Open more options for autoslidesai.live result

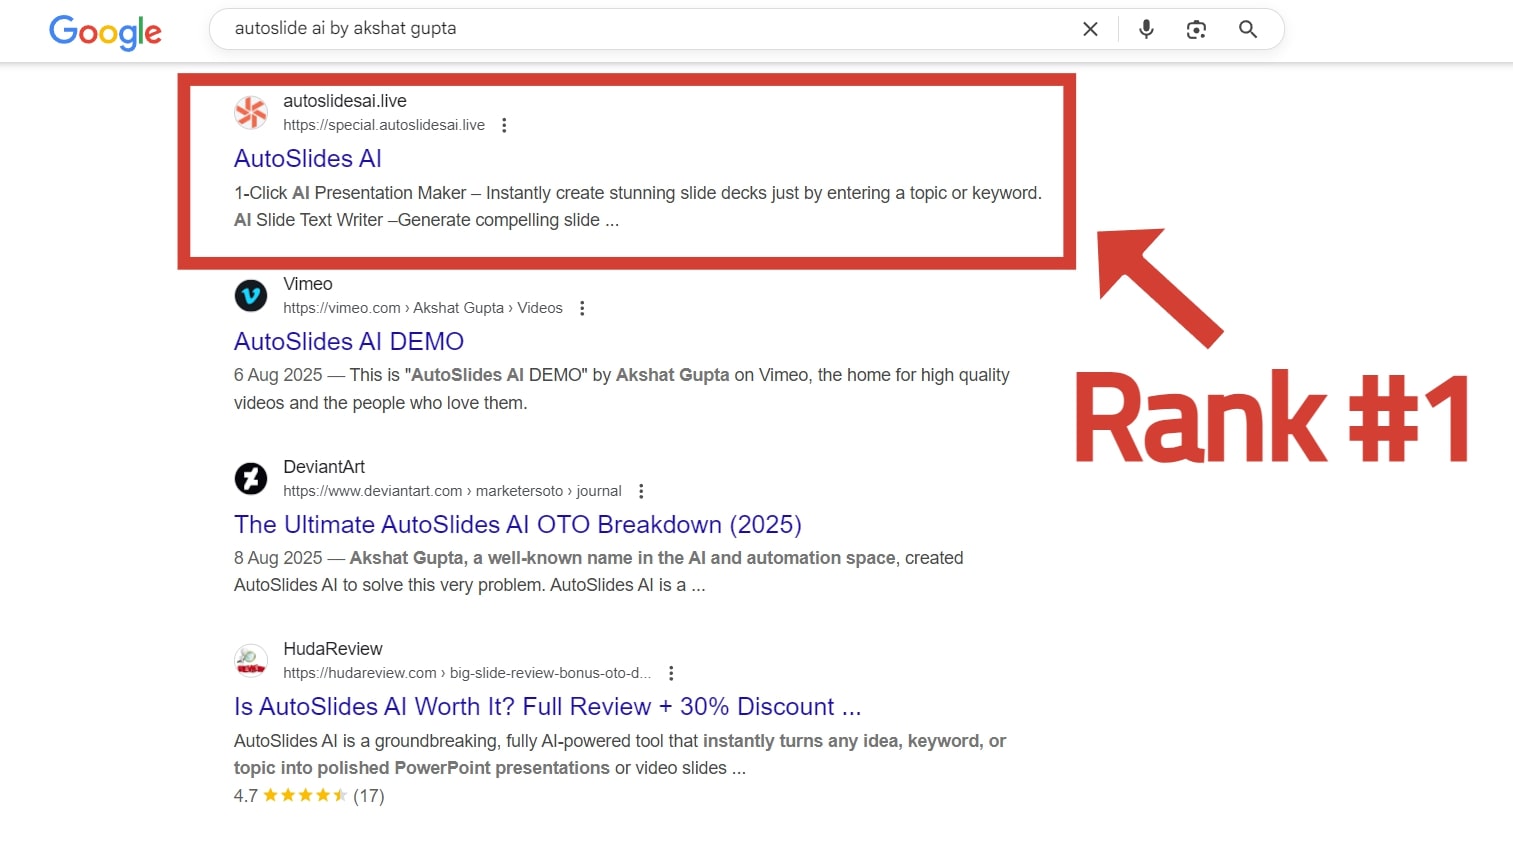(504, 125)
